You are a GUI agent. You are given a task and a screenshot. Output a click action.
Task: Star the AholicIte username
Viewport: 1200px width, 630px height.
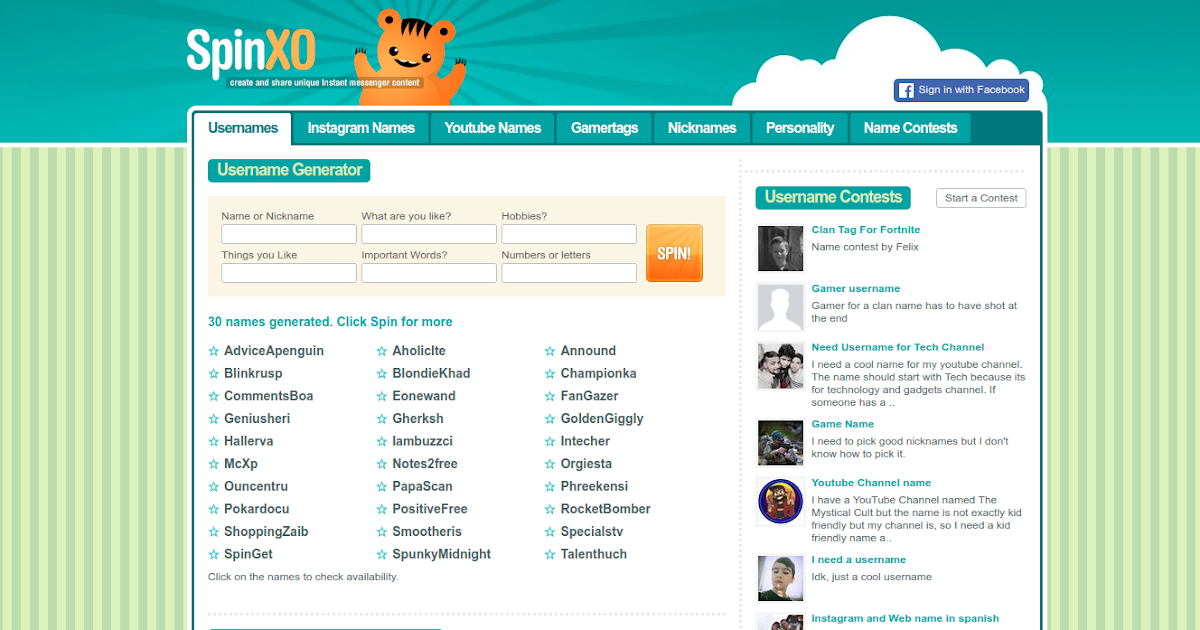(382, 351)
